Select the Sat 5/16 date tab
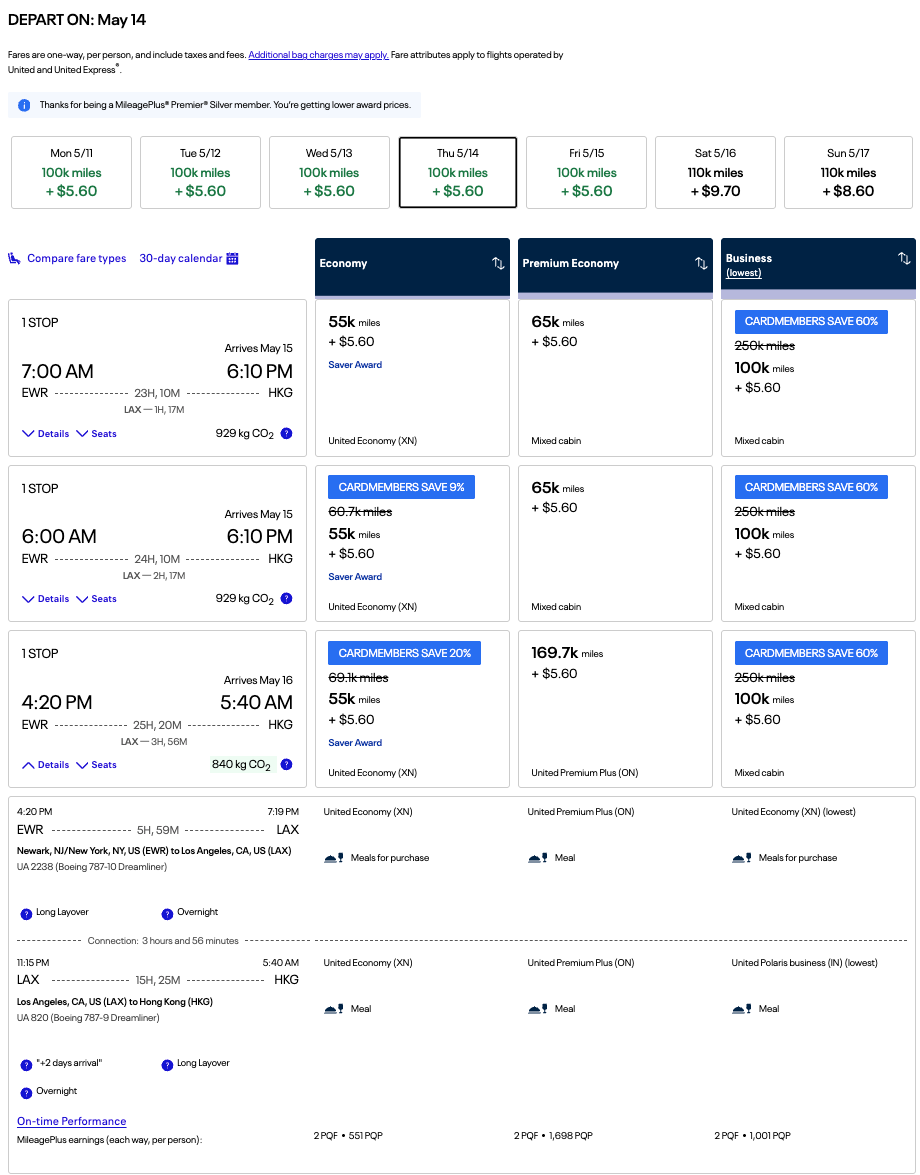 point(716,172)
